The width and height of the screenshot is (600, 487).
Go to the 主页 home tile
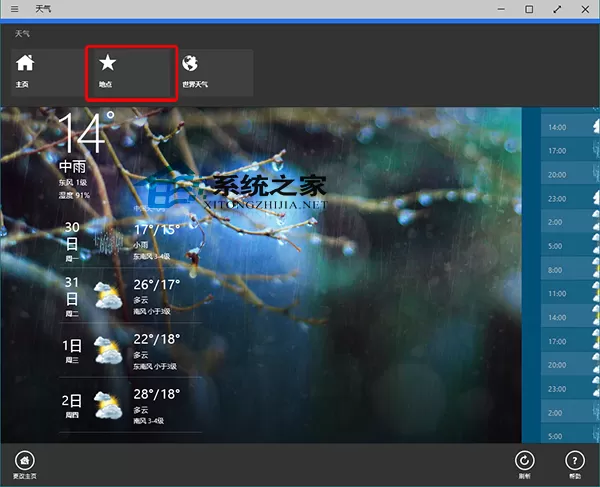coord(48,73)
